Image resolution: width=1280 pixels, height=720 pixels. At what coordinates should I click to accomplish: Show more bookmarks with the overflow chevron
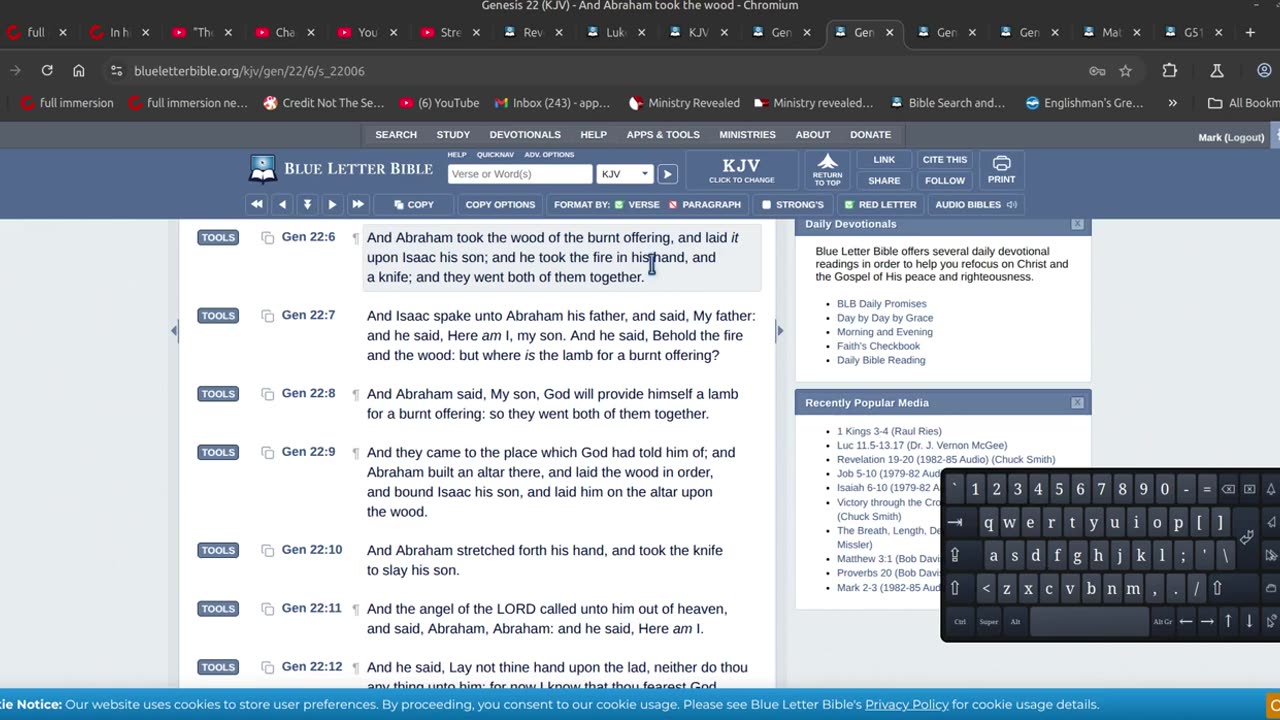[x=1172, y=103]
